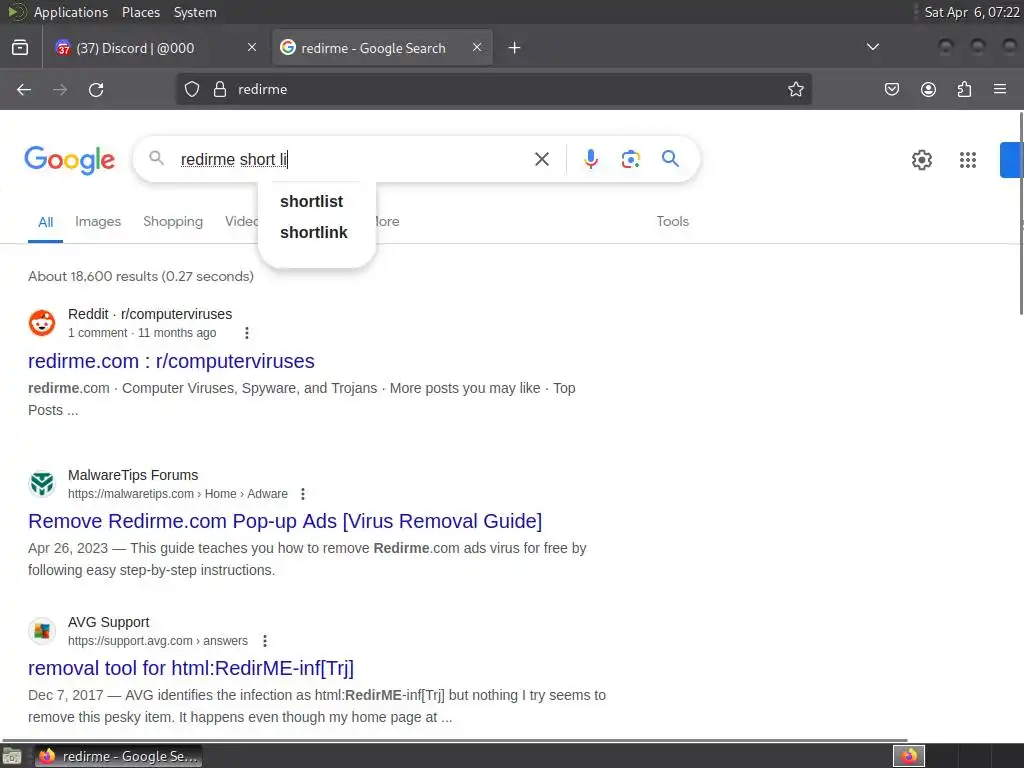Select the redirme - Google Search tab
This screenshot has width=1024, height=768.
(x=372, y=48)
